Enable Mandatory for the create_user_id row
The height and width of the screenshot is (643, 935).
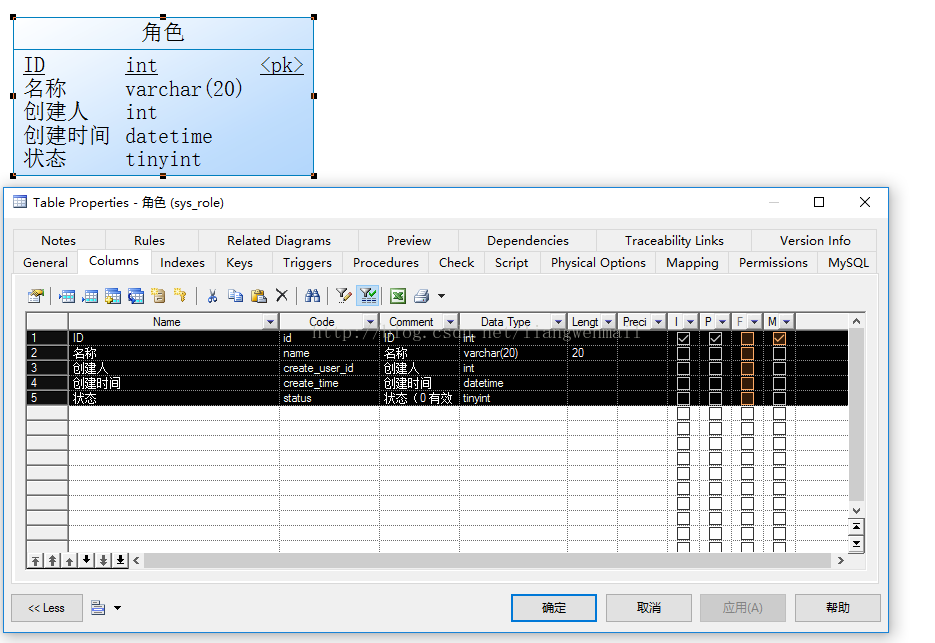779,369
